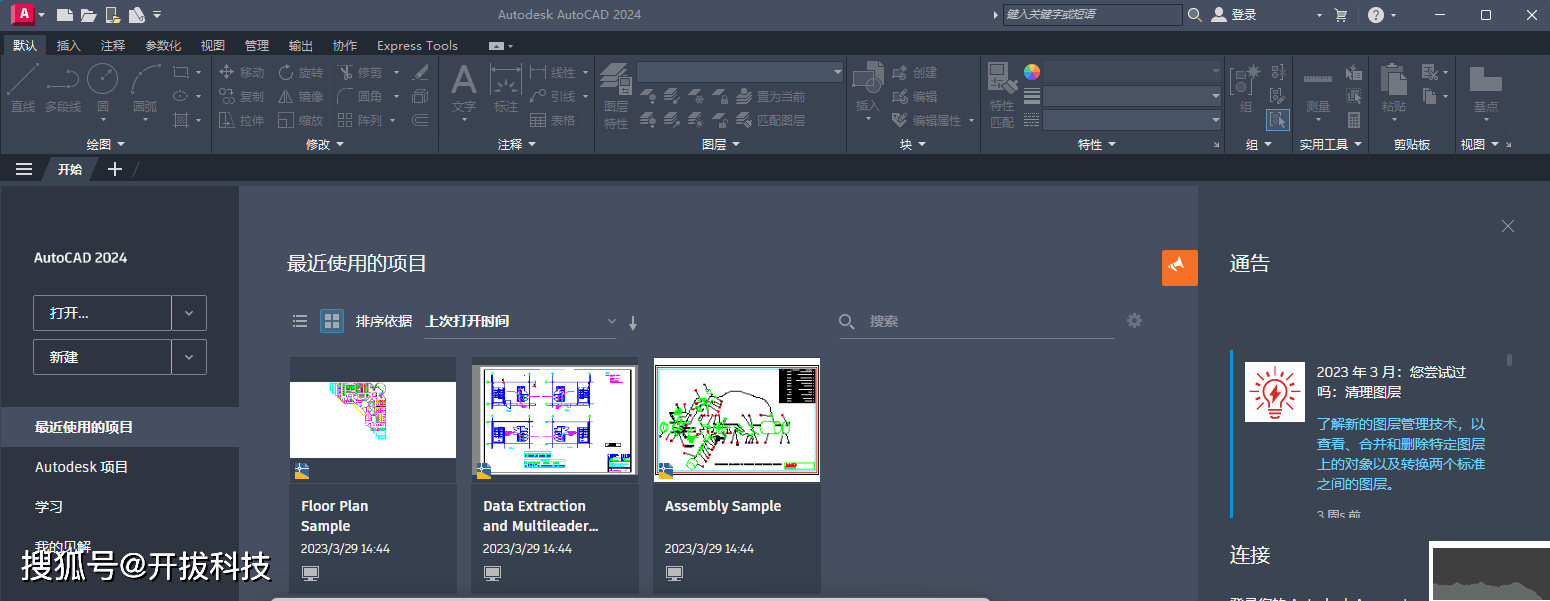Click the search magnifier icon in the title bar
The image size is (1550, 601).
[1195, 15]
